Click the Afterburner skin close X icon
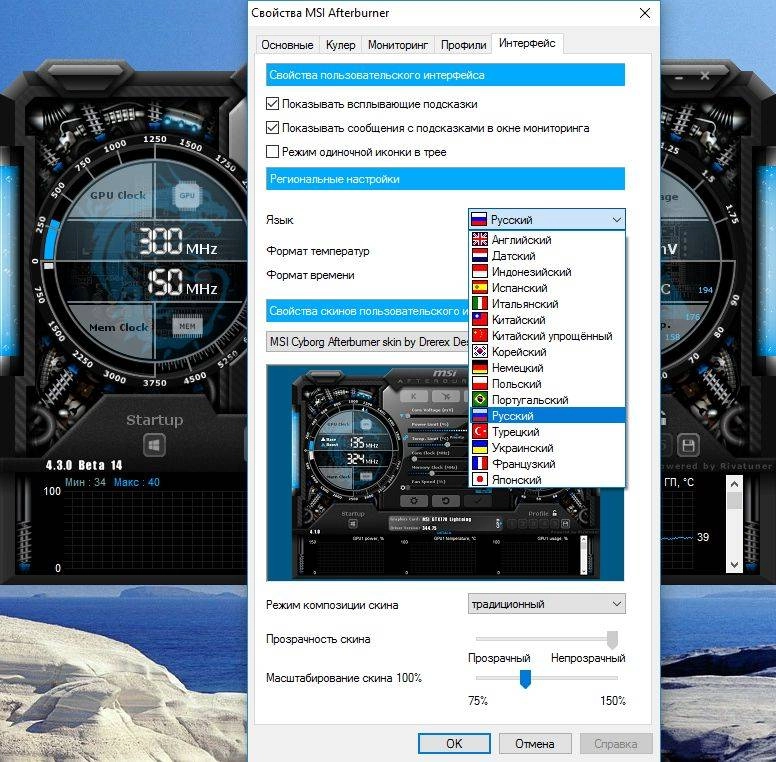Screen dimensions: 776x762 705,76
